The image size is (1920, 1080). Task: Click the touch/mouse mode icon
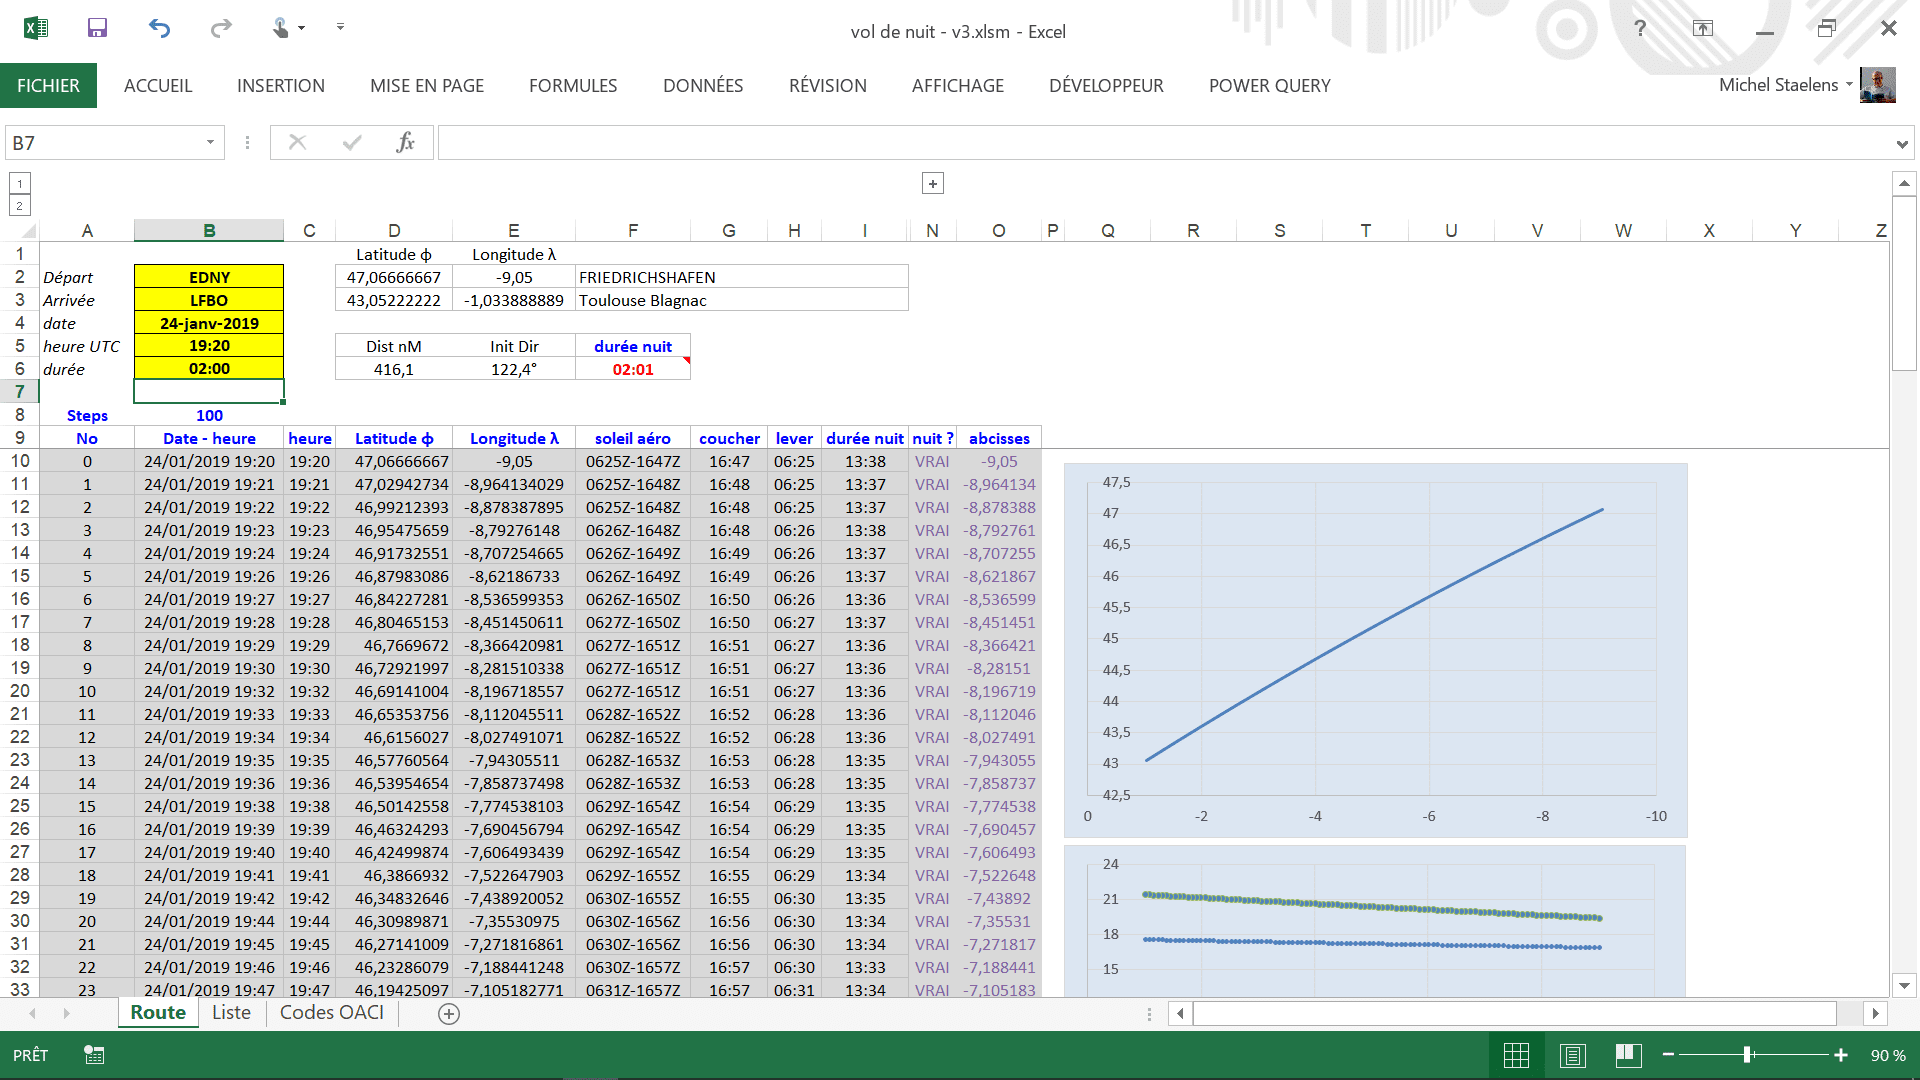pyautogui.click(x=281, y=28)
